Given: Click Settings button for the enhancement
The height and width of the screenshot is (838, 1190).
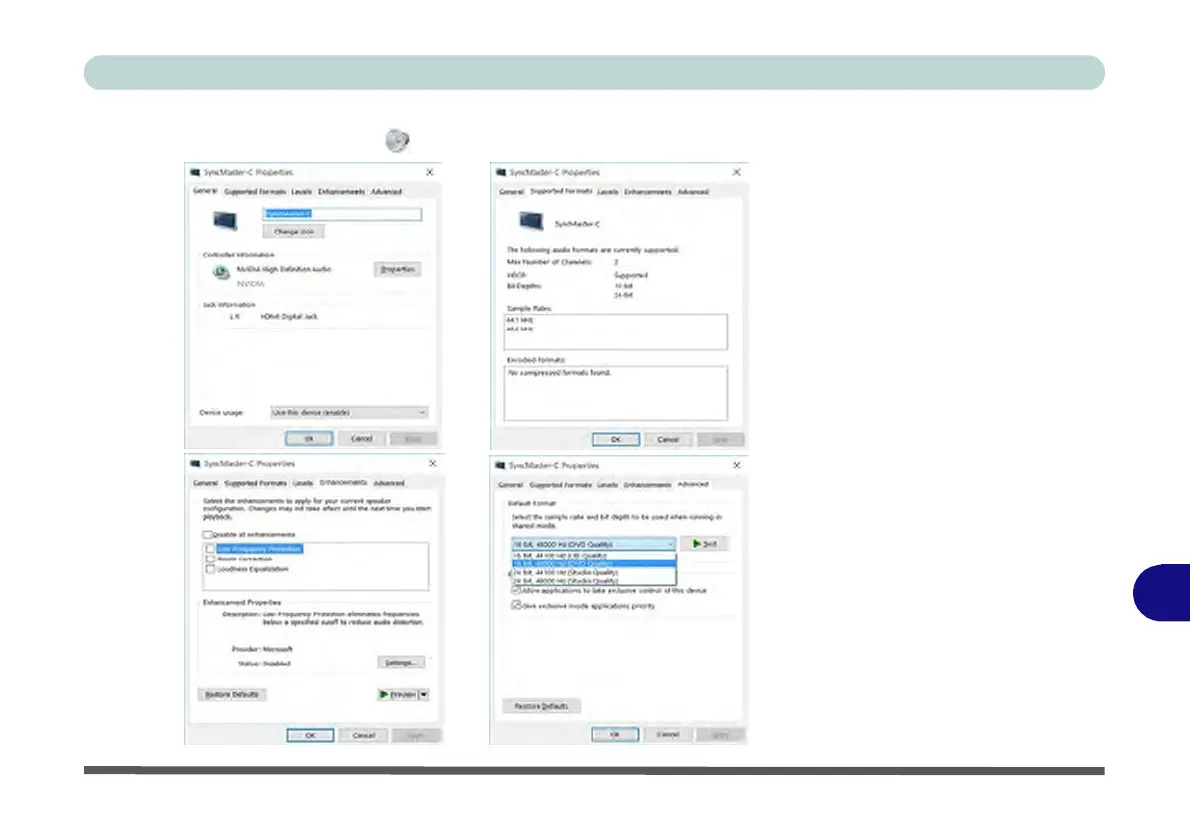Looking at the screenshot, I should [401, 663].
